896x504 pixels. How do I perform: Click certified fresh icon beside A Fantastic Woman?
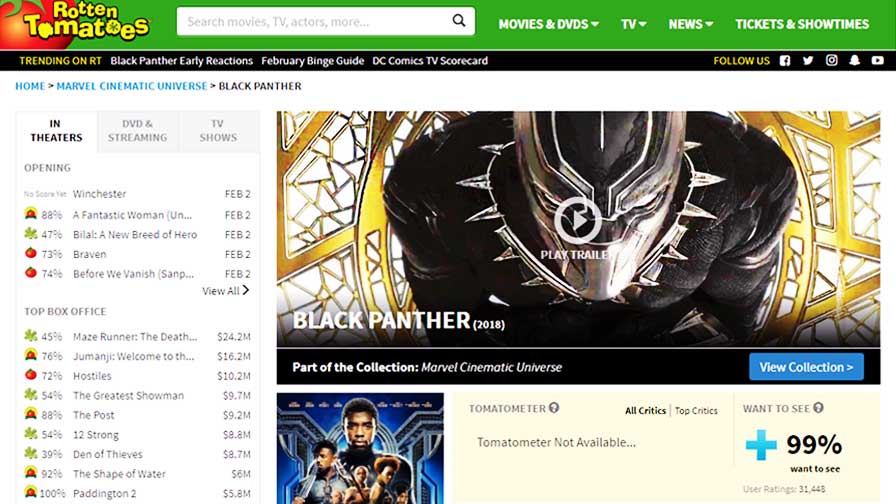tap(31, 214)
